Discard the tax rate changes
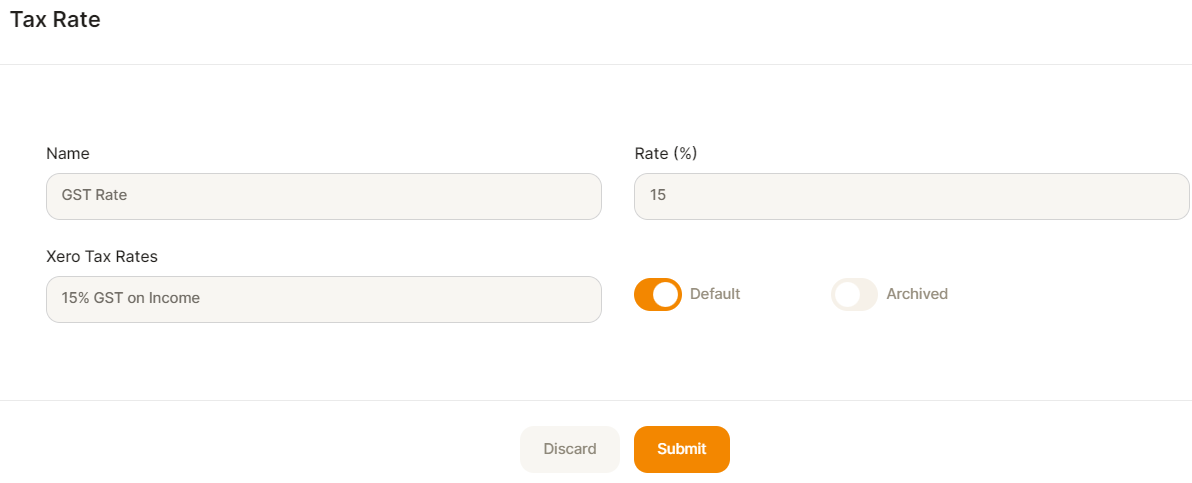 (x=570, y=450)
